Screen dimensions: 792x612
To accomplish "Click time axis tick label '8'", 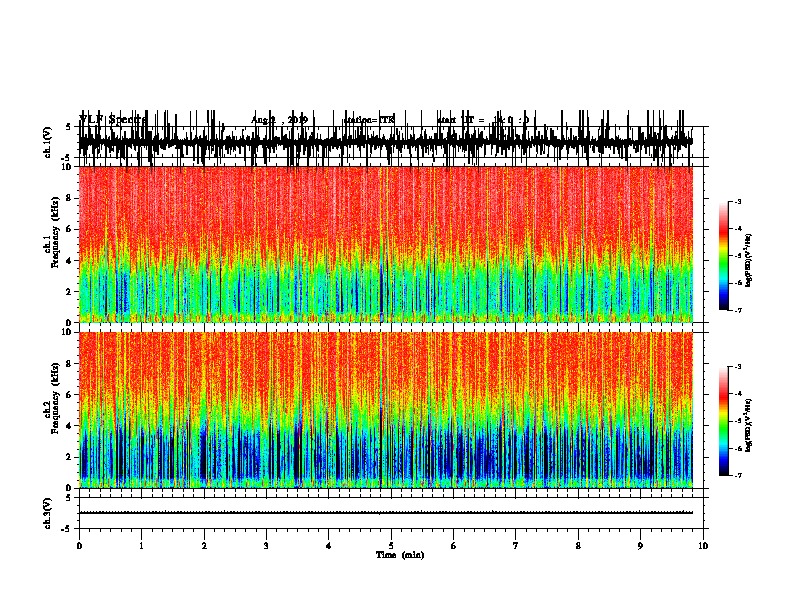I will pos(578,545).
